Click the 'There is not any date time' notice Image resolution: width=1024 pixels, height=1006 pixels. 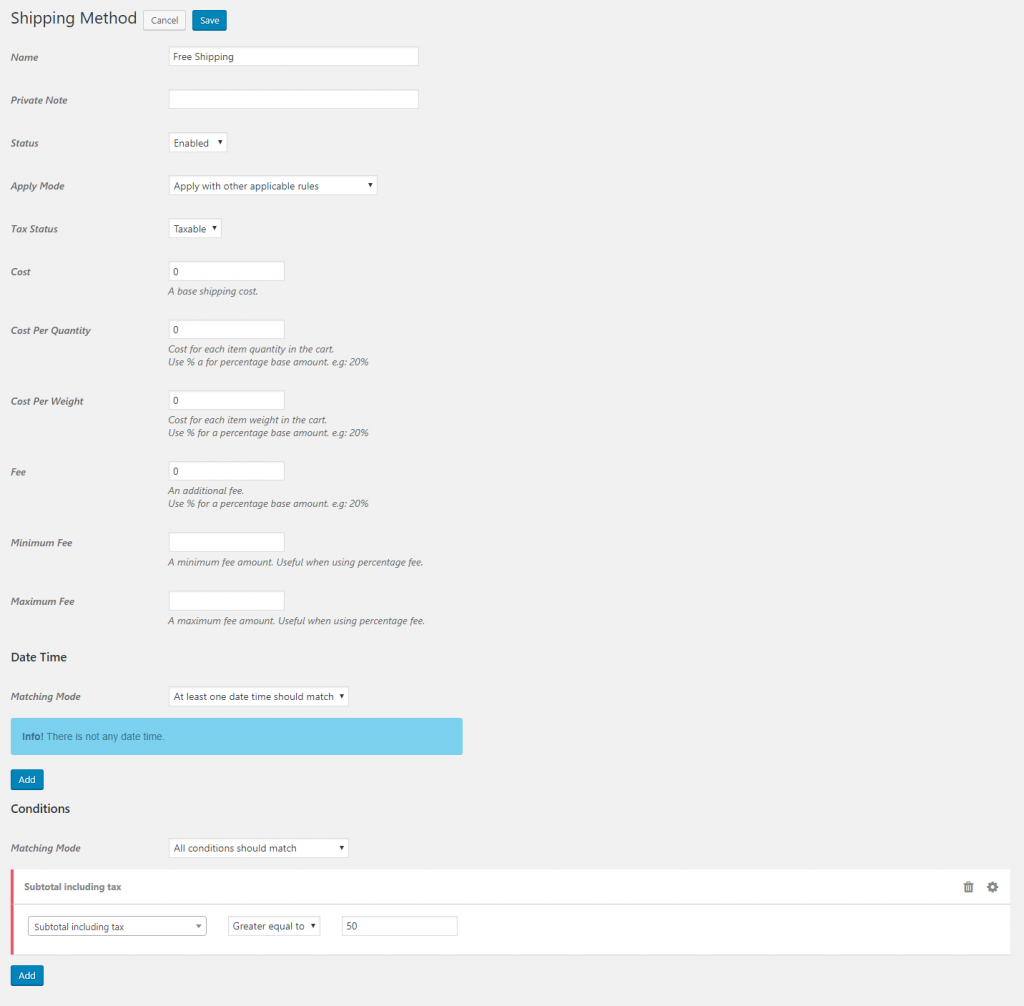coord(236,736)
